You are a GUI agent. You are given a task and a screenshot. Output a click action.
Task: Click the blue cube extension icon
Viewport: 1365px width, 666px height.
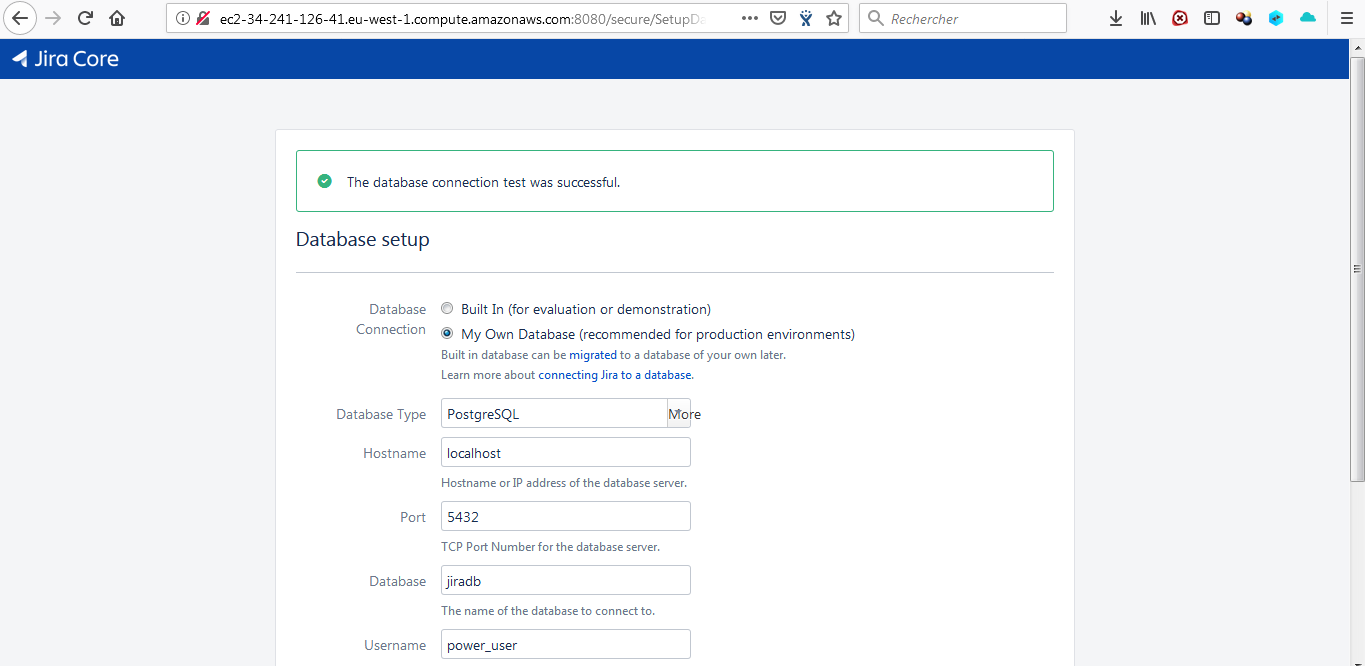pos(1276,18)
